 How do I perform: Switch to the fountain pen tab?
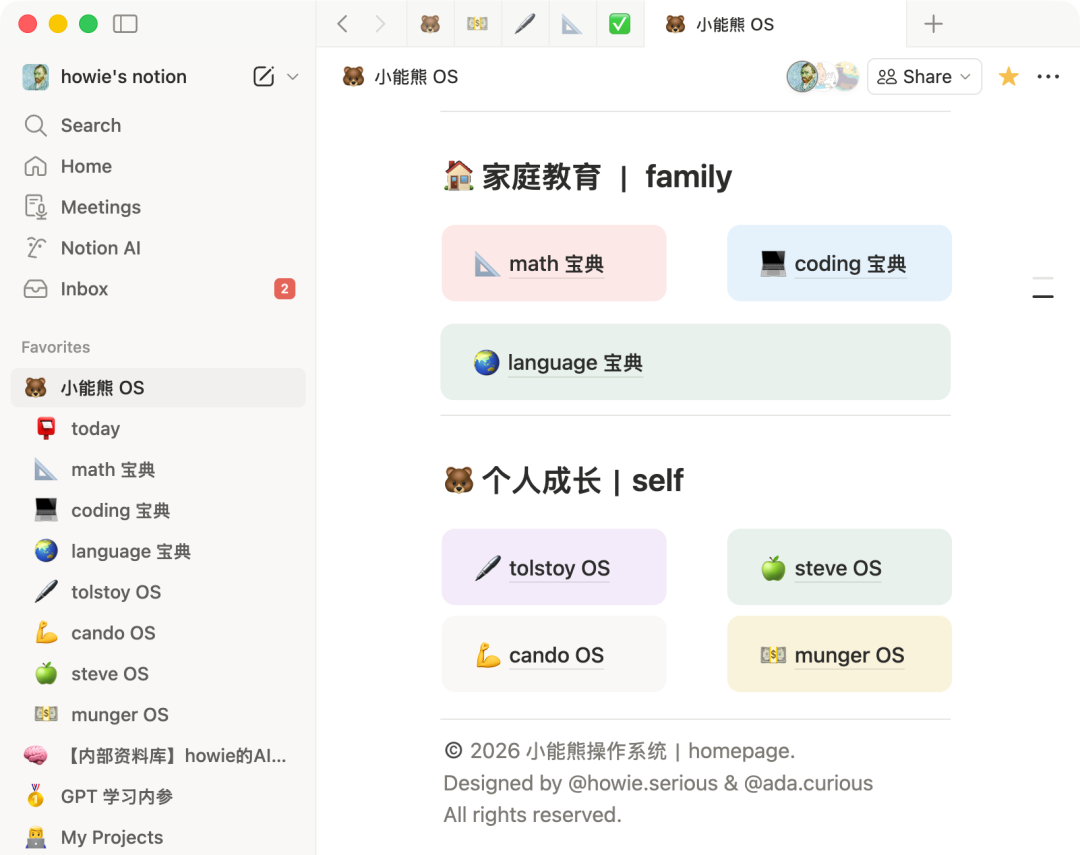coord(525,24)
